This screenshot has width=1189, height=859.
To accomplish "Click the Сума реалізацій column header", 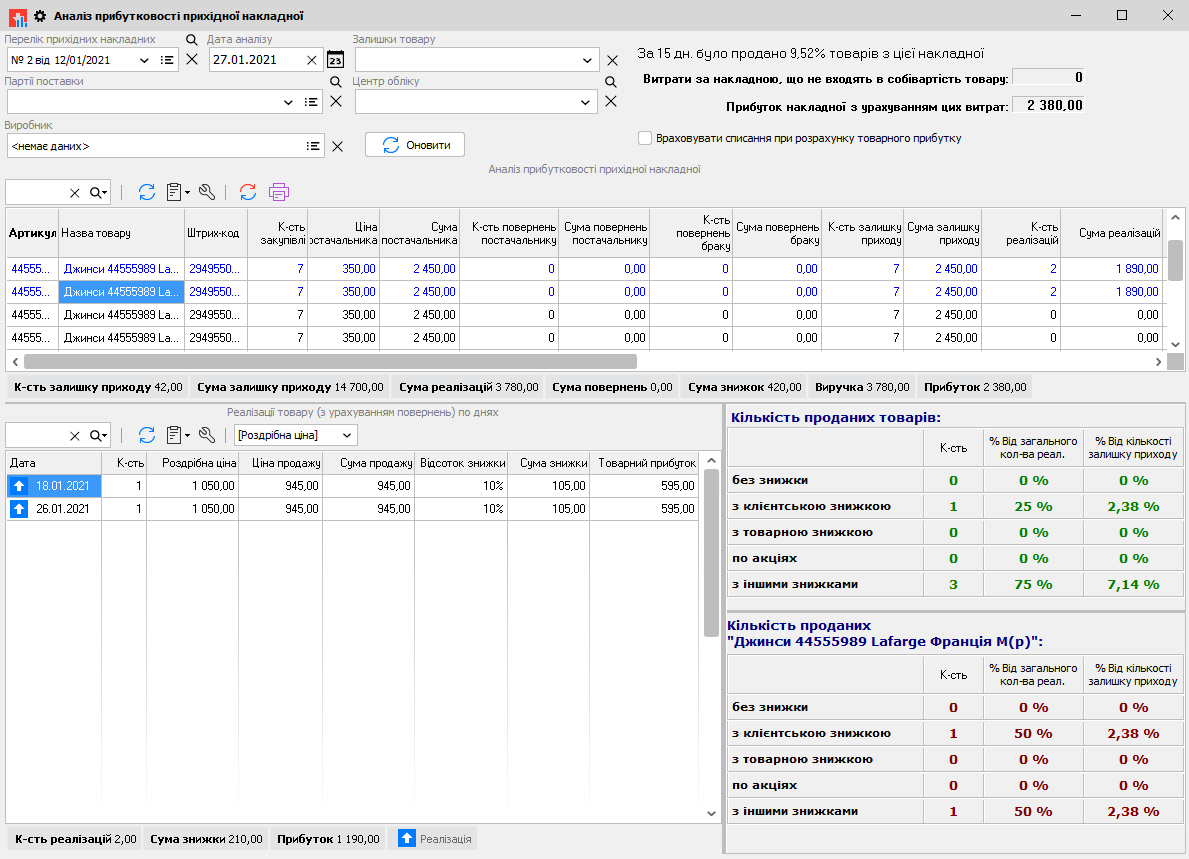I will coord(1111,233).
